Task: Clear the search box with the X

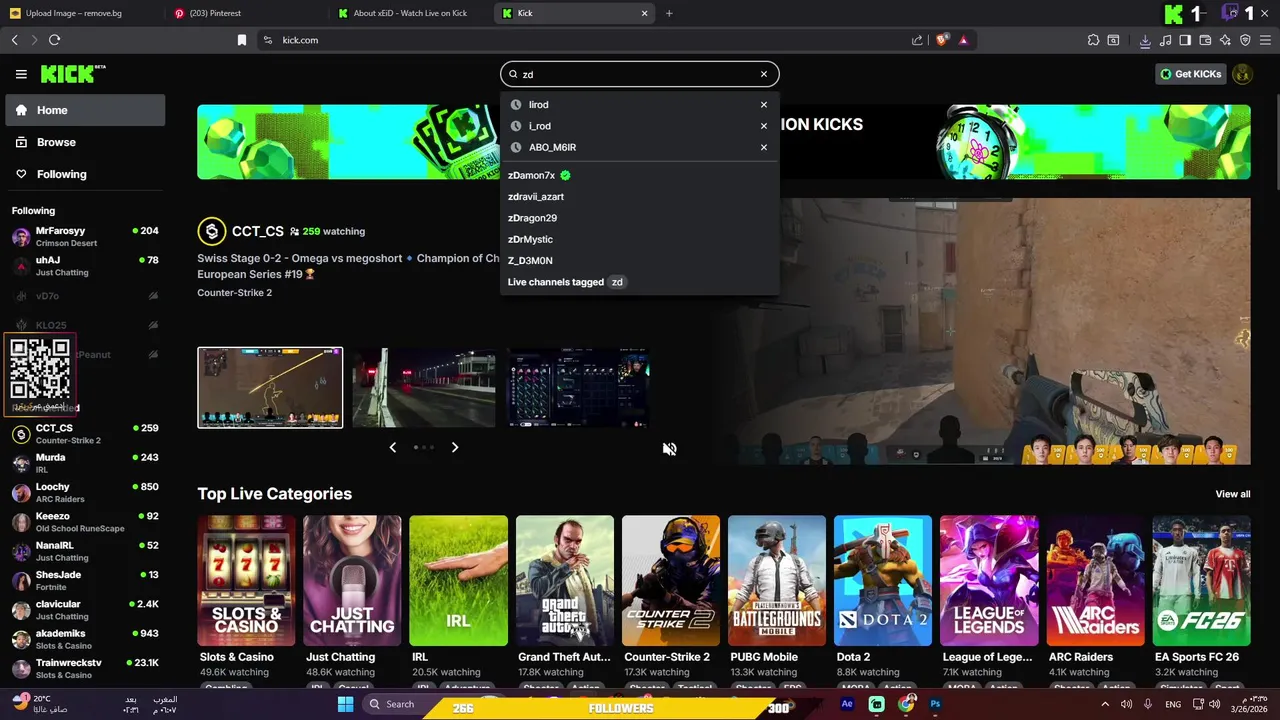Action: (764, 74)
